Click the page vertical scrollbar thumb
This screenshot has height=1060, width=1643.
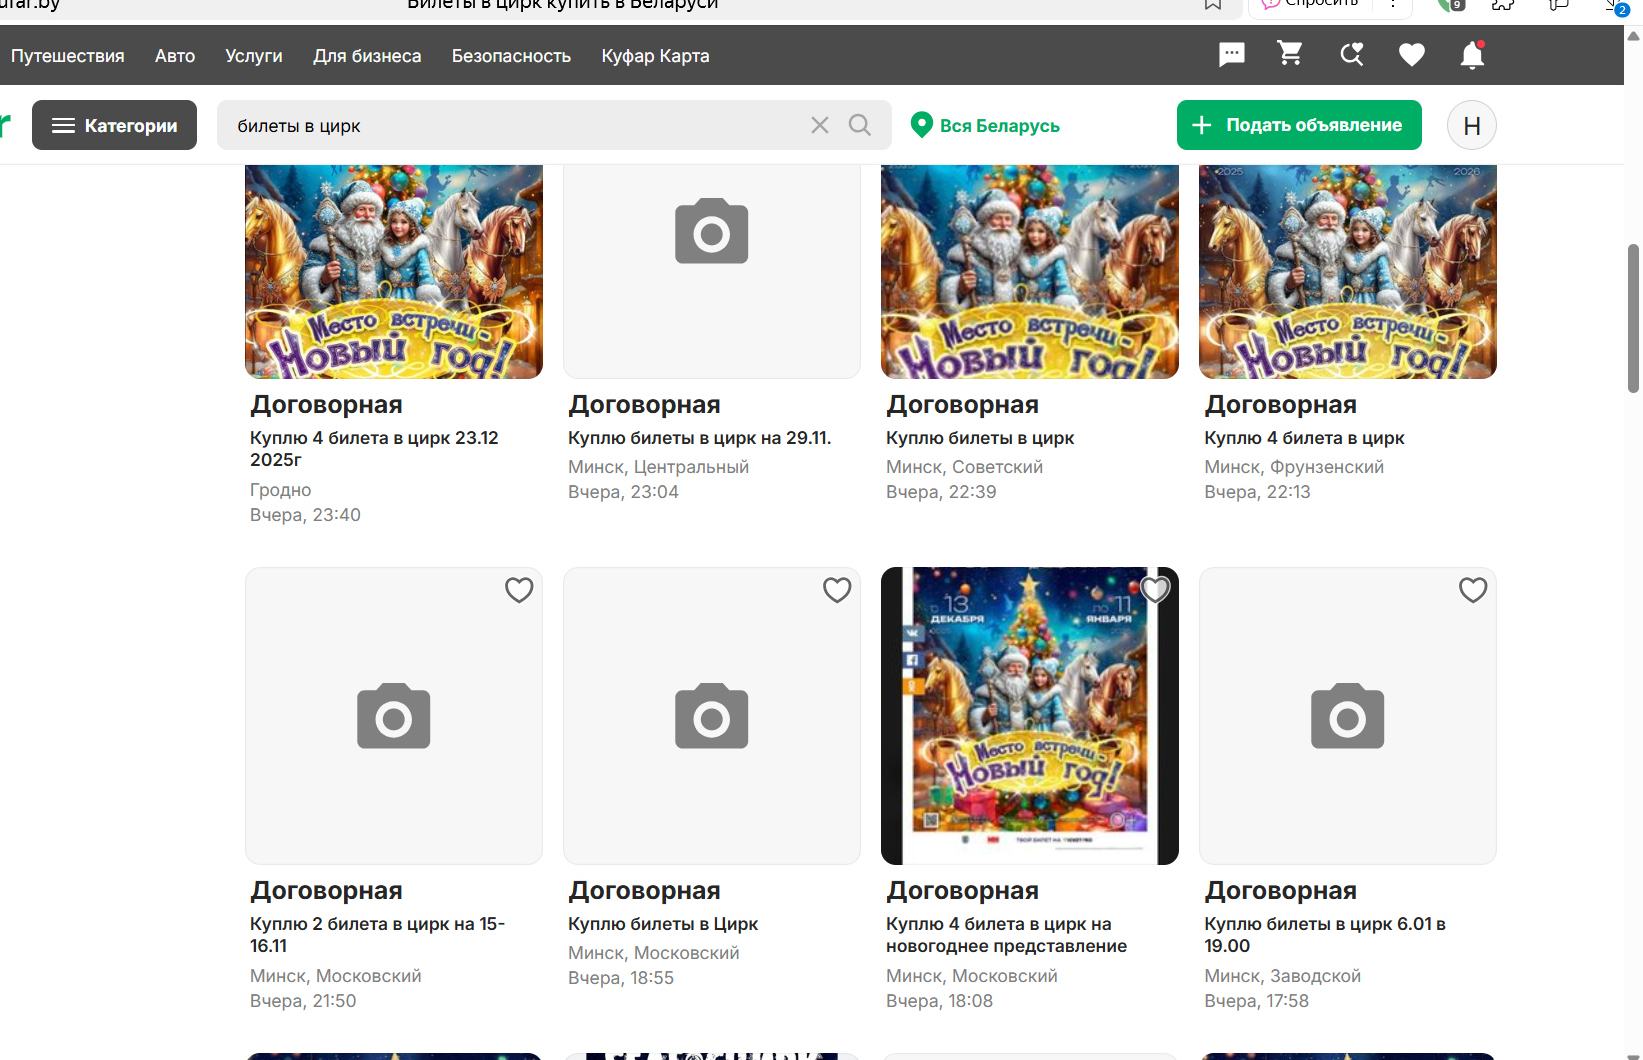[x=1633, y=317]
